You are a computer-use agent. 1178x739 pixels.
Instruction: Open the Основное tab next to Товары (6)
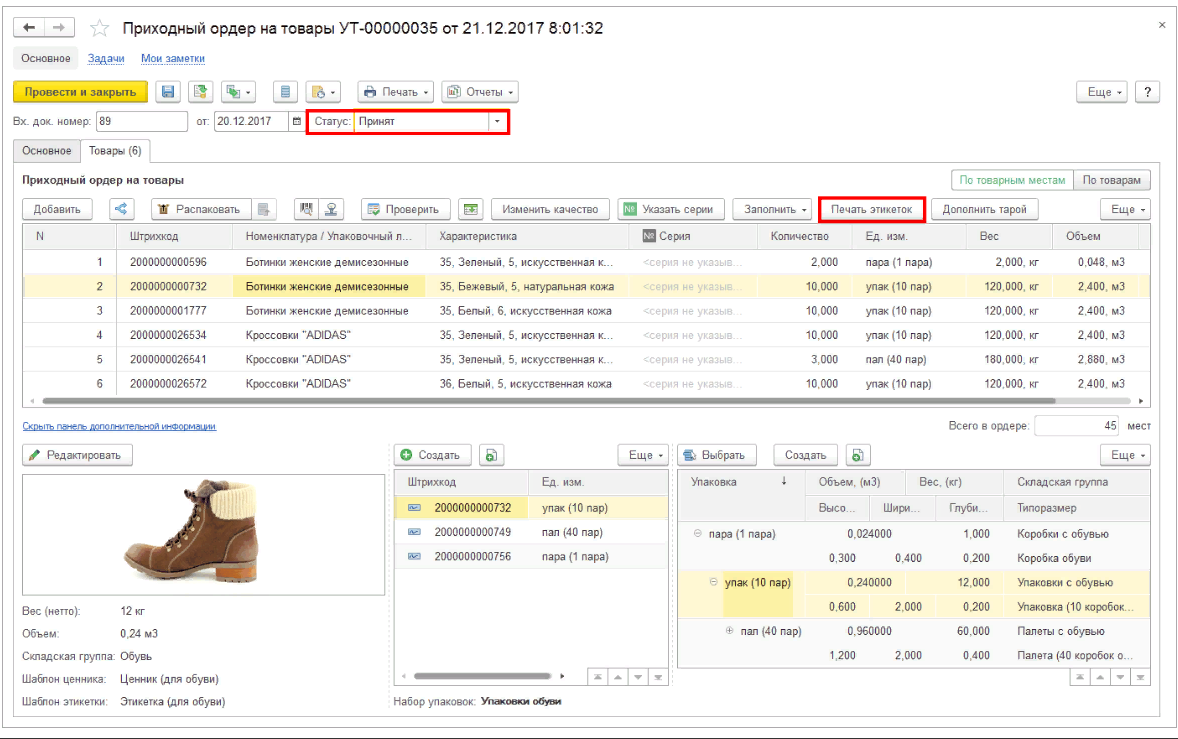click(x=47, y=150)
